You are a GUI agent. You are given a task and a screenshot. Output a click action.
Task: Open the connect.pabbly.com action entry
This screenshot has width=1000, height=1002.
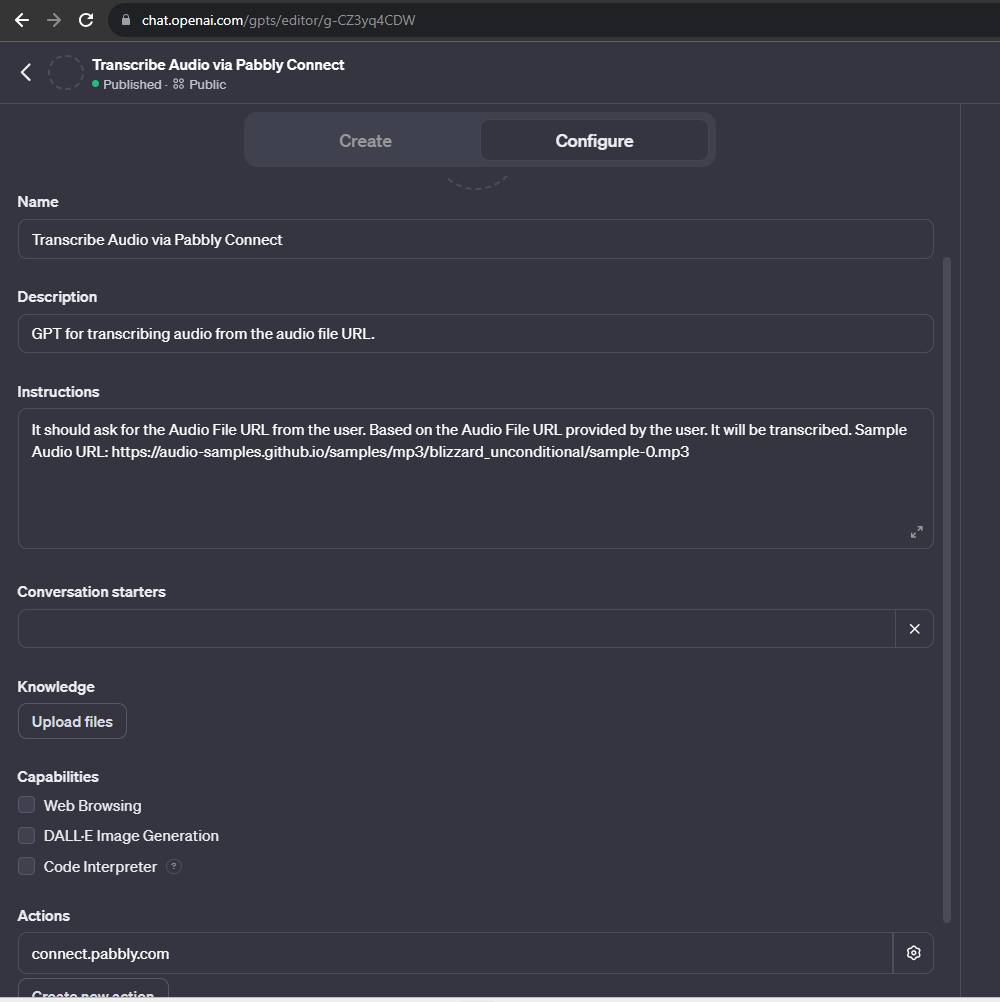coord(455,953)
